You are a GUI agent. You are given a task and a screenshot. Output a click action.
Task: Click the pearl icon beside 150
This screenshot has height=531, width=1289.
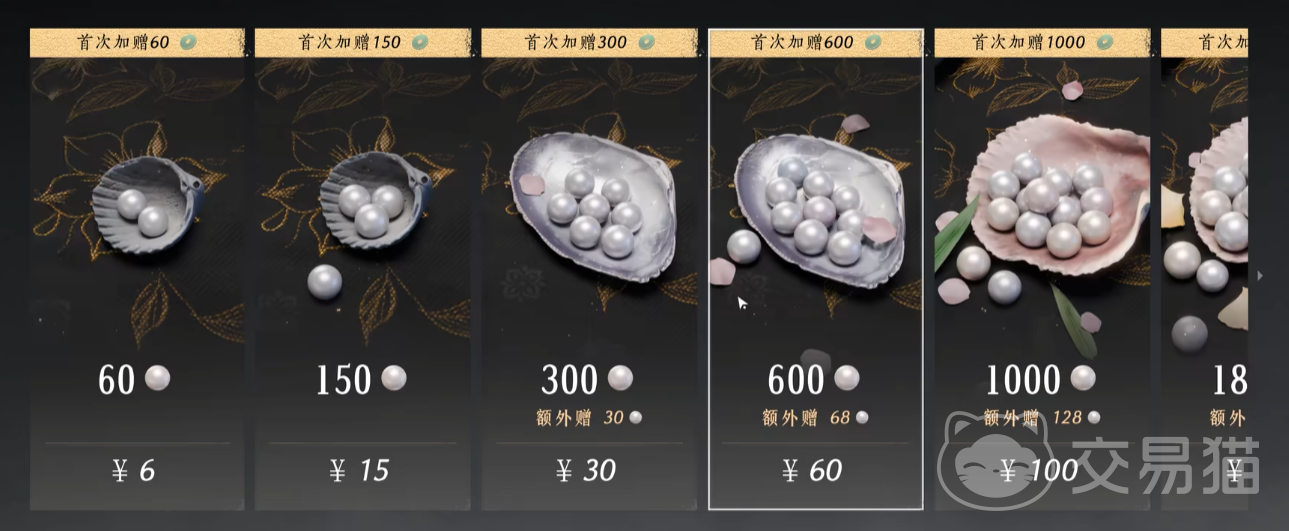click(x=394, y=379)
